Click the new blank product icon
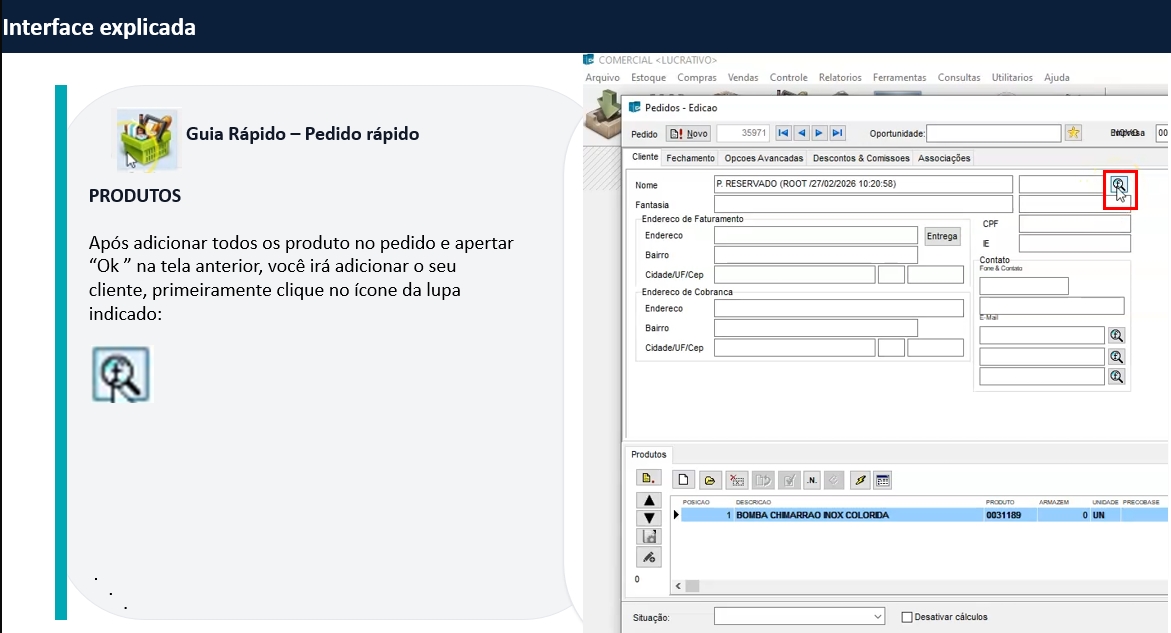Screen dimensions: 1171x633 pyautogui.click(x=684, y=481)
